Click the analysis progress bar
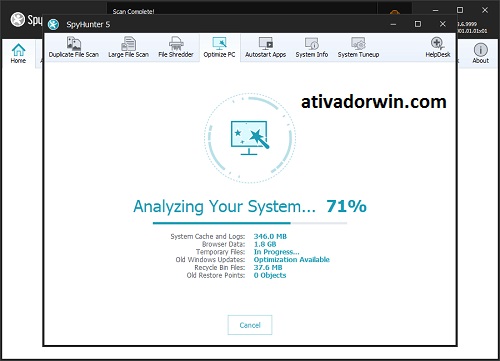The width and height of the screenshot is (500, 361). [x=250, y=223]
